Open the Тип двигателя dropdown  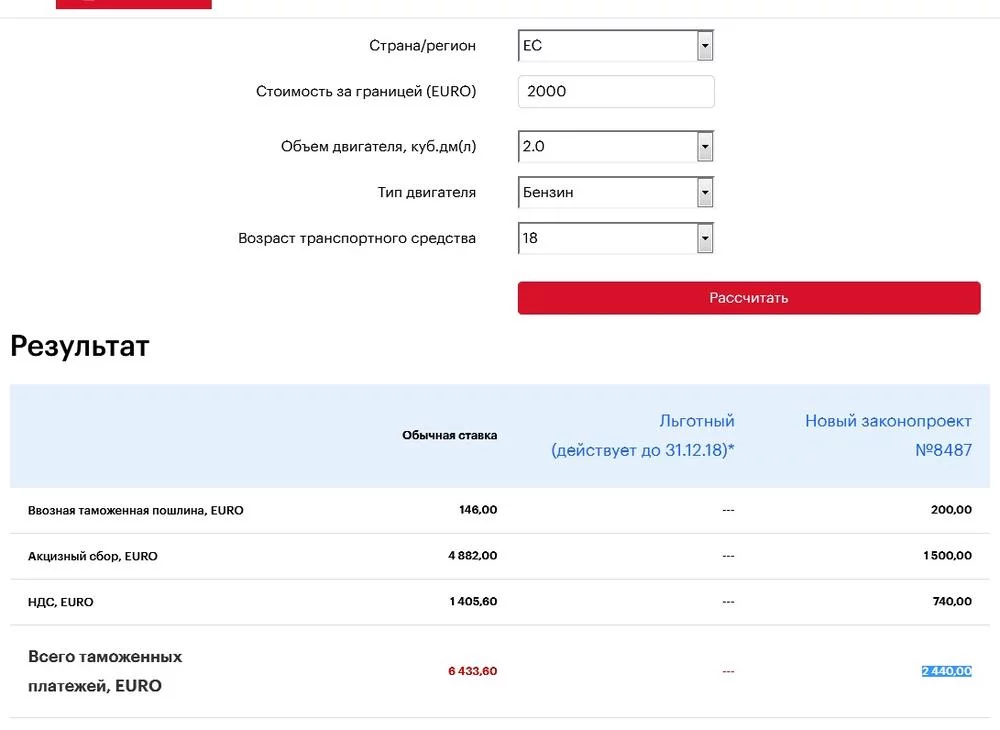(x=615, y=192)
